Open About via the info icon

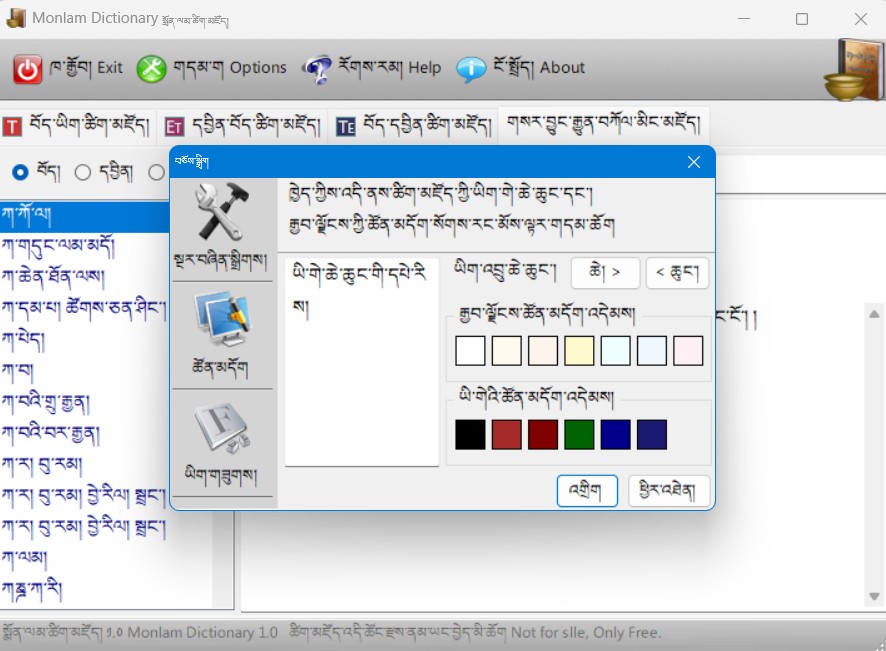(x=471, y=70)
